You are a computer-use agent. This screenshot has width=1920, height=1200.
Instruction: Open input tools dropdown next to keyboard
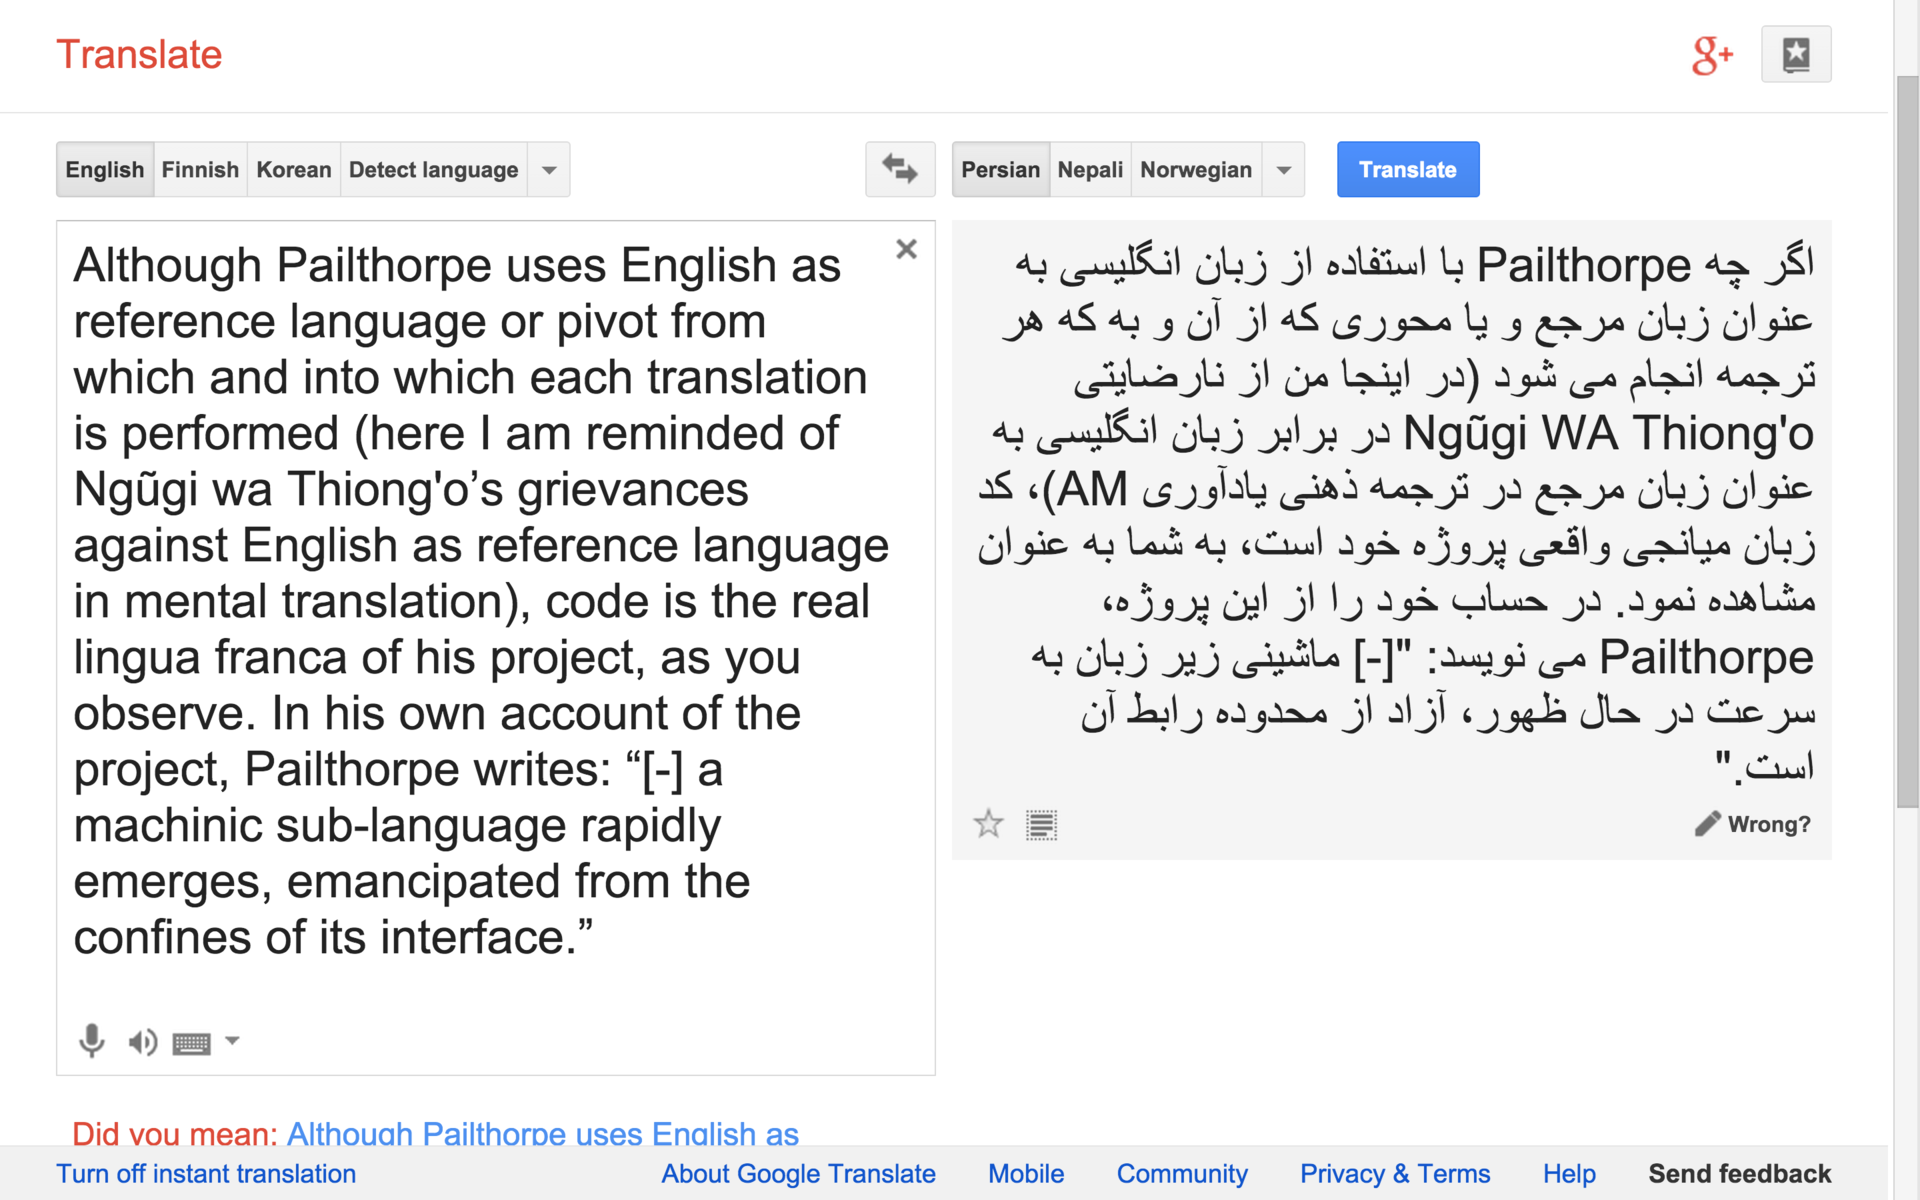tap(232, 1041)
